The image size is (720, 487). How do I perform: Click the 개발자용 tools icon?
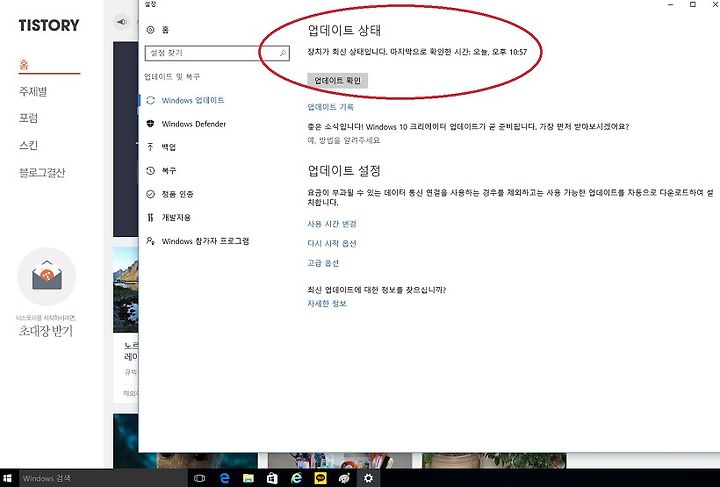[150, 217]
